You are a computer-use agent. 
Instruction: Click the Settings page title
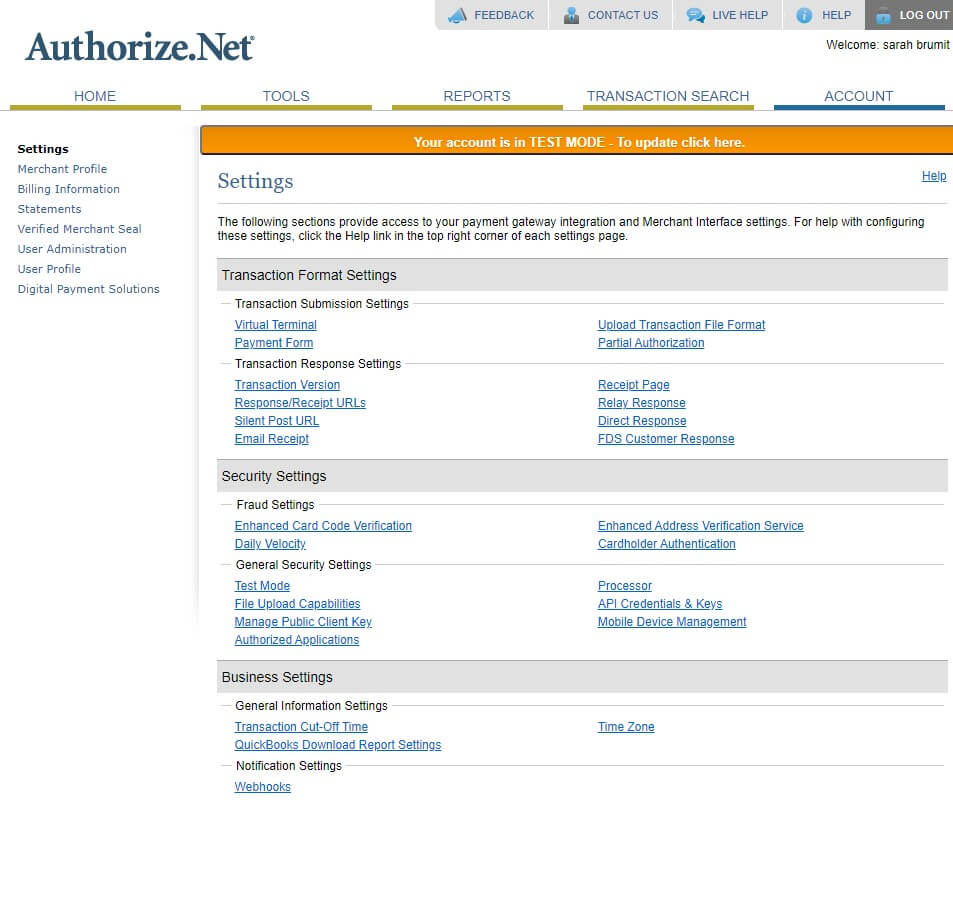(255, 181)
